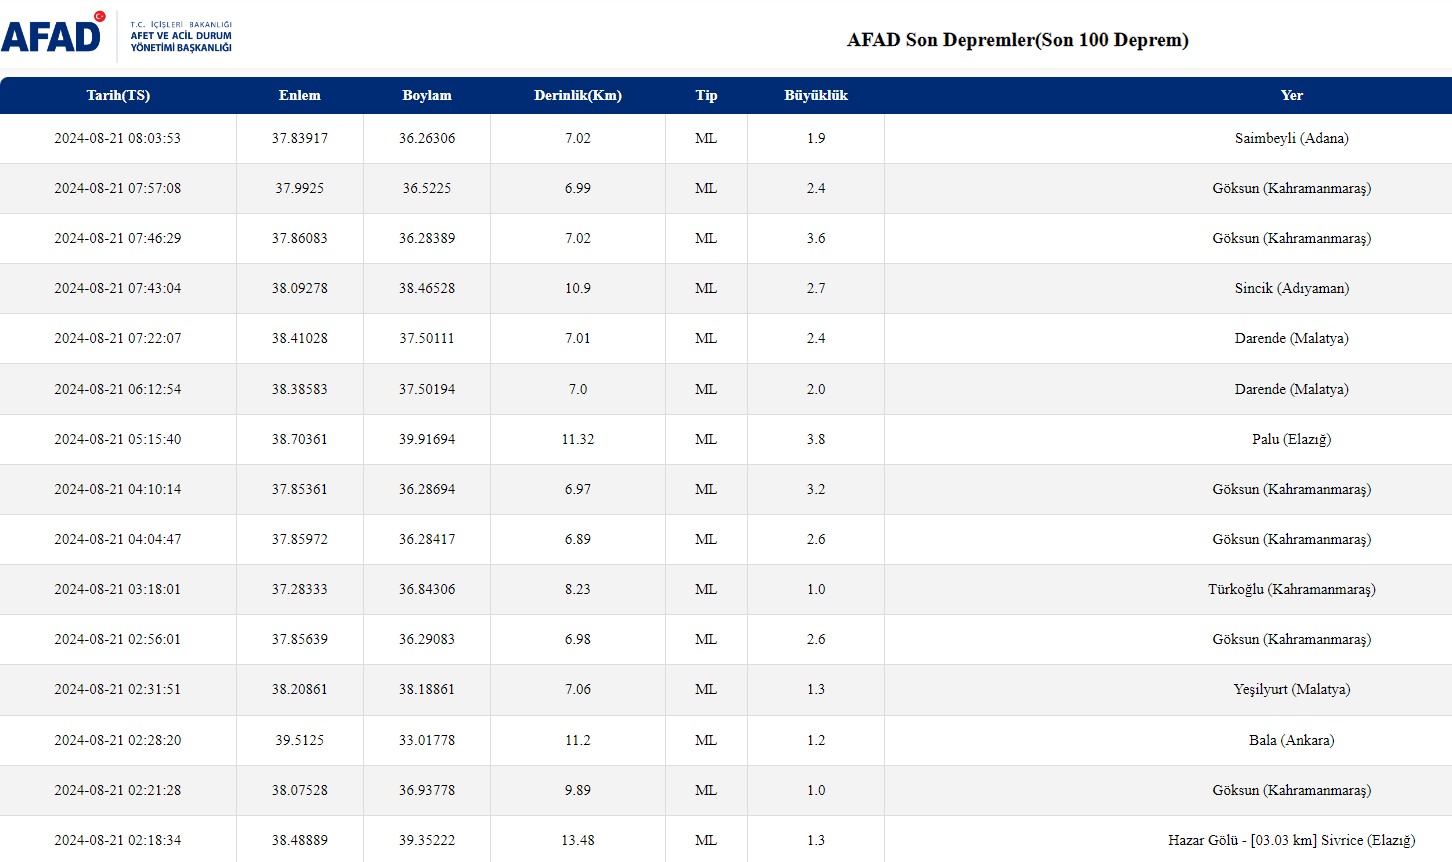
Task: Click the Enlem column header
Action: [x=300, y=95]
